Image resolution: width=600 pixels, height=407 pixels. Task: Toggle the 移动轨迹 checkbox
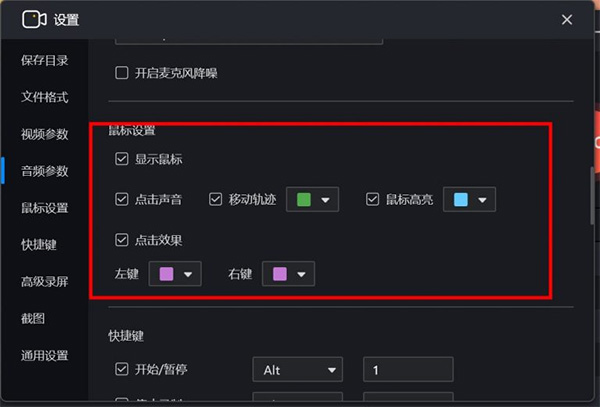215,199
